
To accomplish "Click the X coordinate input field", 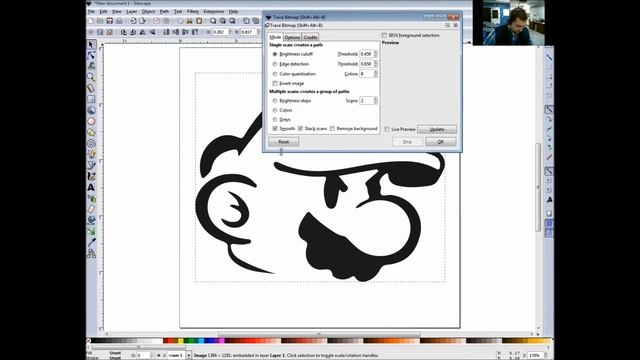I will point(221,32).
